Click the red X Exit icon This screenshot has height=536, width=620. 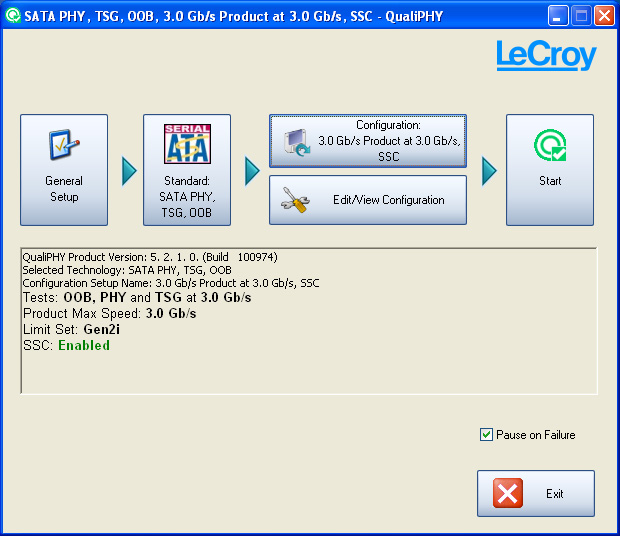click(x=508, y=494)
